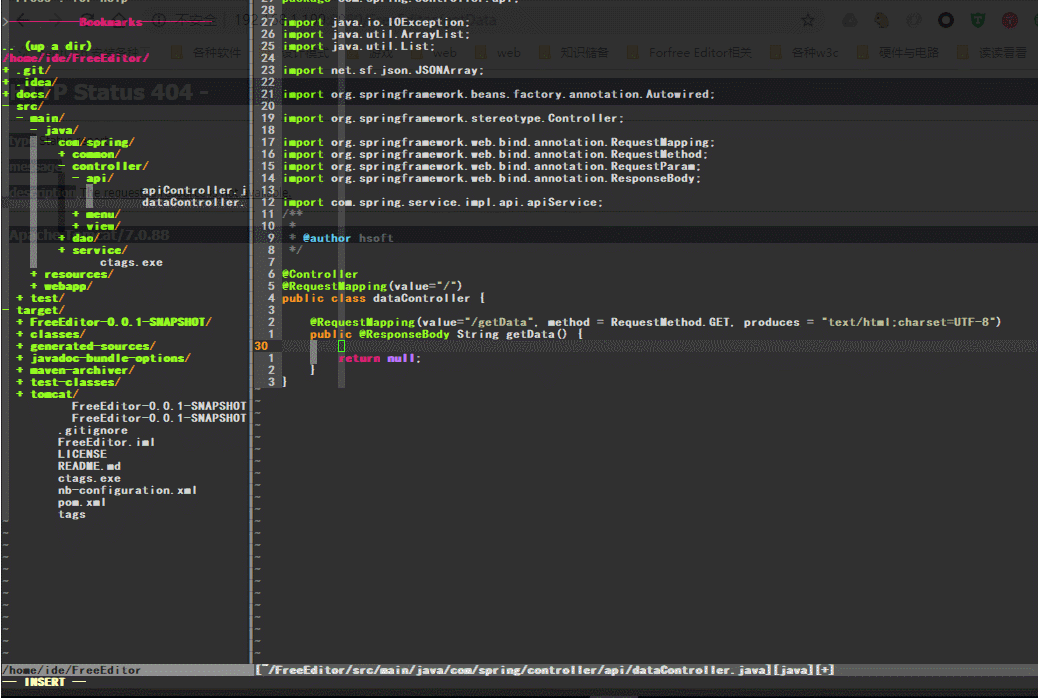Collapse the target/ folder
The height and width of the screenshot is (698, 1038).
pyautogui.click(x=40, y=310)
